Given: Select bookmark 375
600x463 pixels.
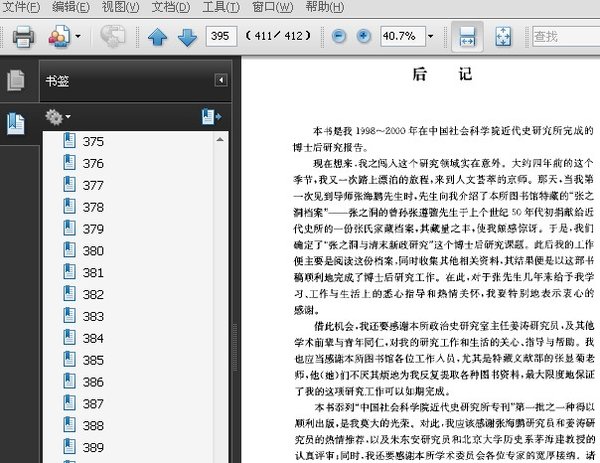Looking at the screenshot, I should pos(93,142).
